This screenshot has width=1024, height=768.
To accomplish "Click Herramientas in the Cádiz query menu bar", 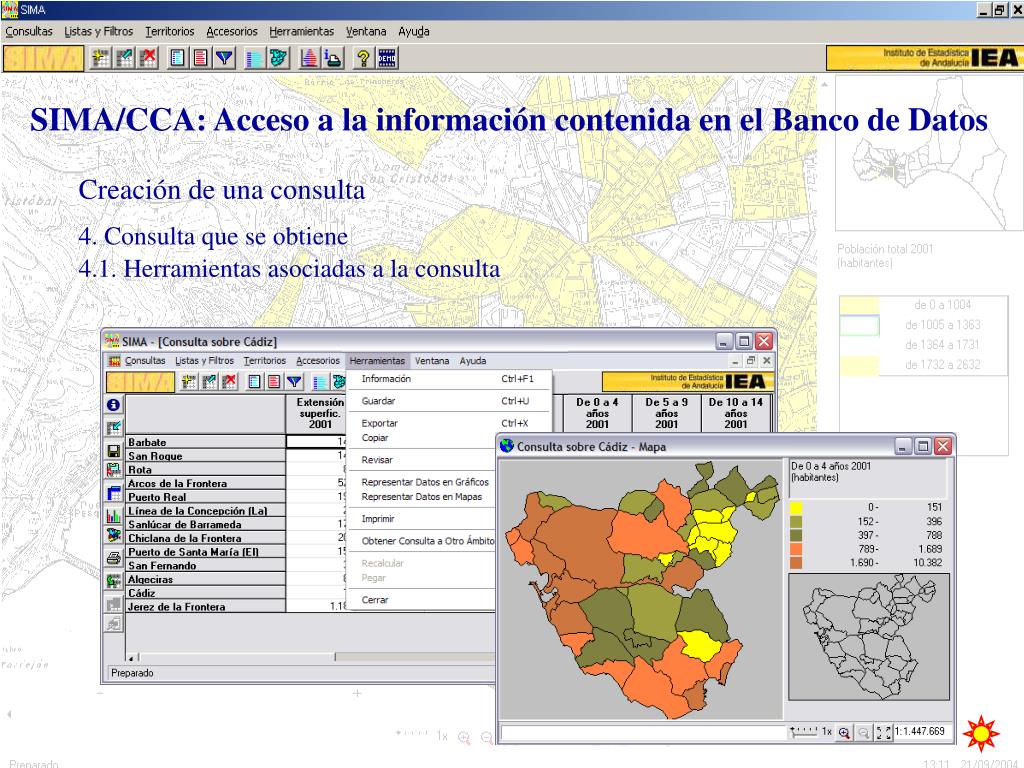I will (x=377, y=360).
